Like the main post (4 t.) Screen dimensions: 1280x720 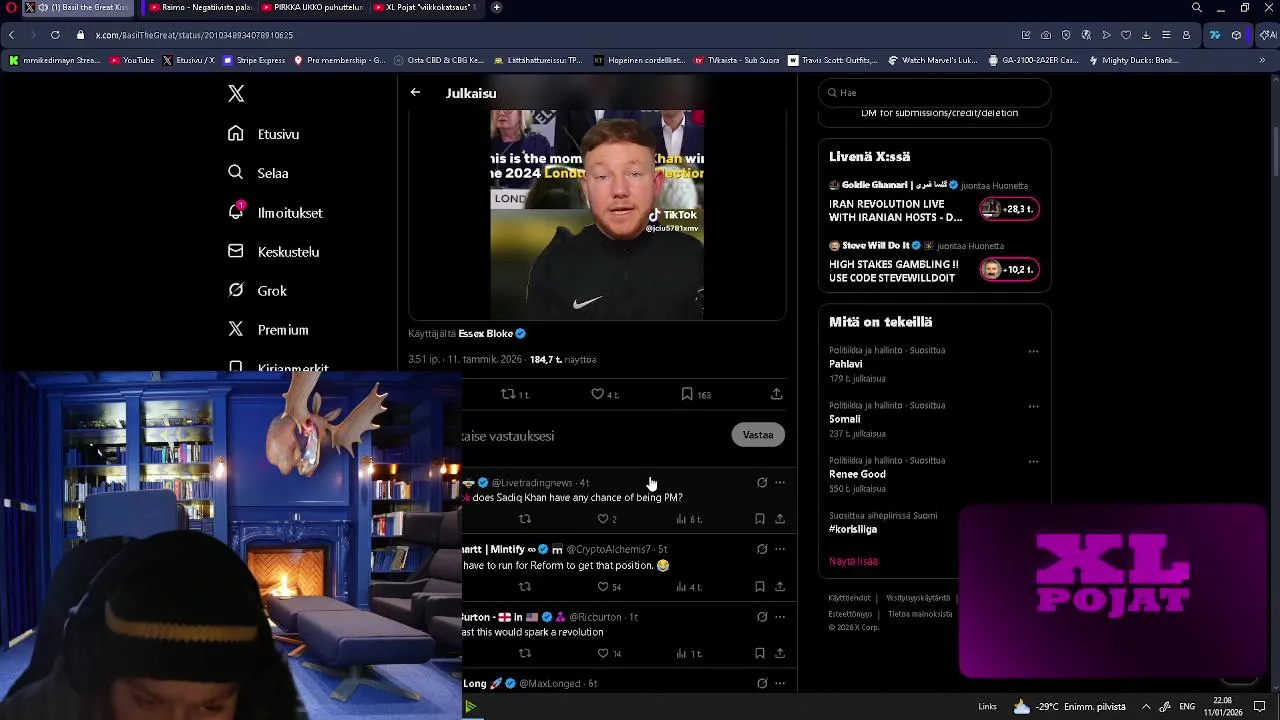(x=604, y=394)
